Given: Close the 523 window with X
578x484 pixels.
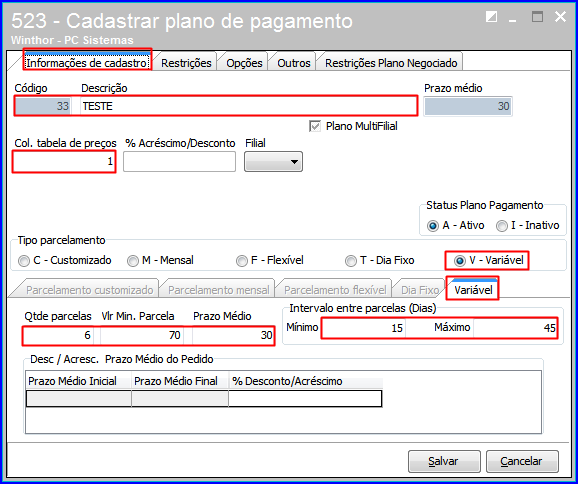Looking at the screenshot, I should [x=560, y=17].
